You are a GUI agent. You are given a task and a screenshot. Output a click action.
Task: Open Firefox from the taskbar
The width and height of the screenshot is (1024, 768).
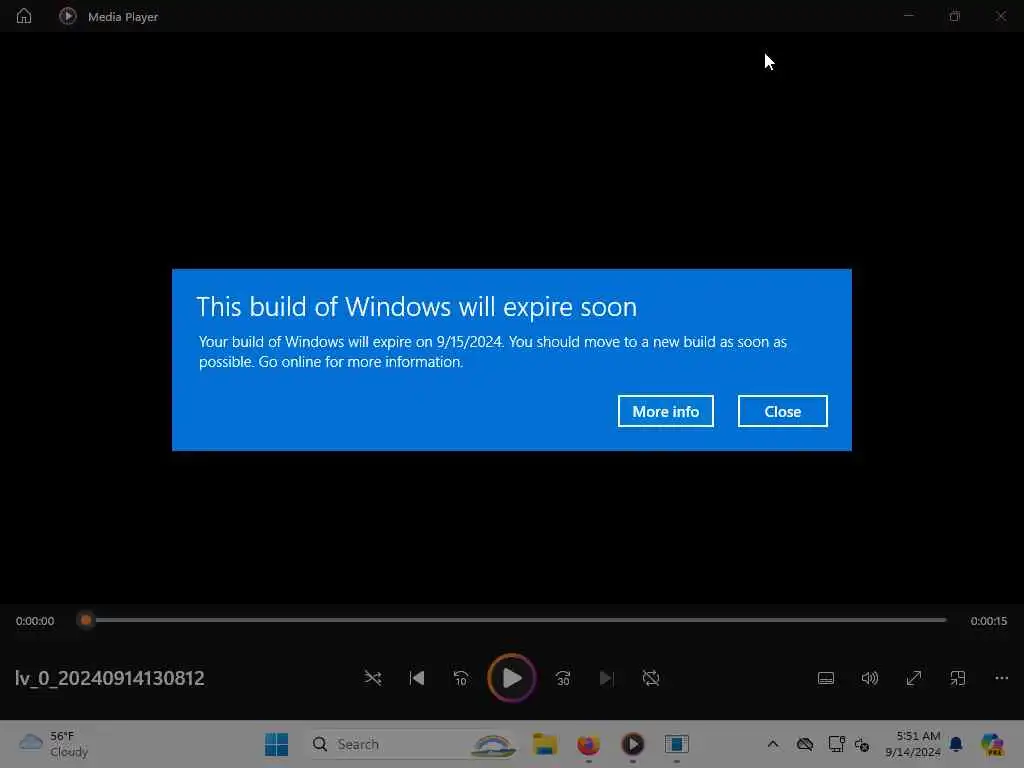(588, 744)
